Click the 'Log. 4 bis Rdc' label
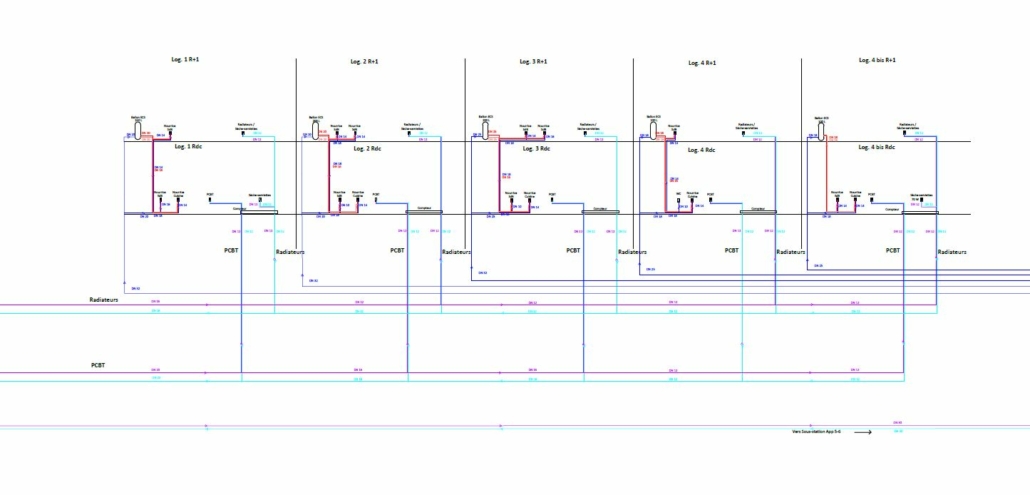 click(877, 147)
